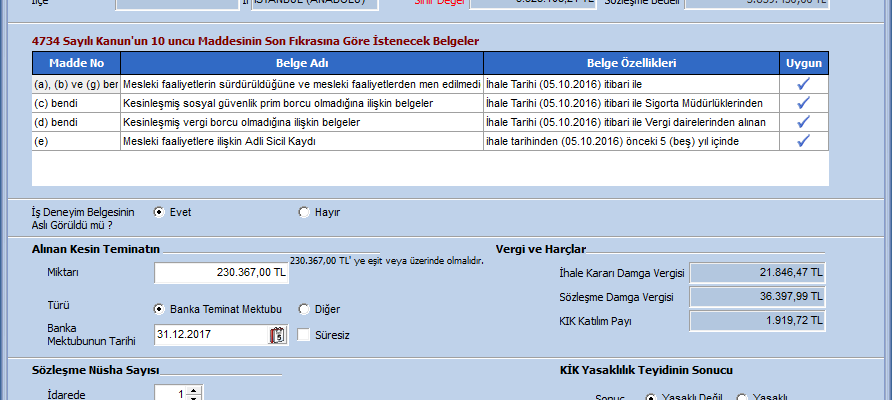The height and width of the screenshot is (400, 892).
Task: Select Diğer as the teminat type
Action: tap(304, 309)
